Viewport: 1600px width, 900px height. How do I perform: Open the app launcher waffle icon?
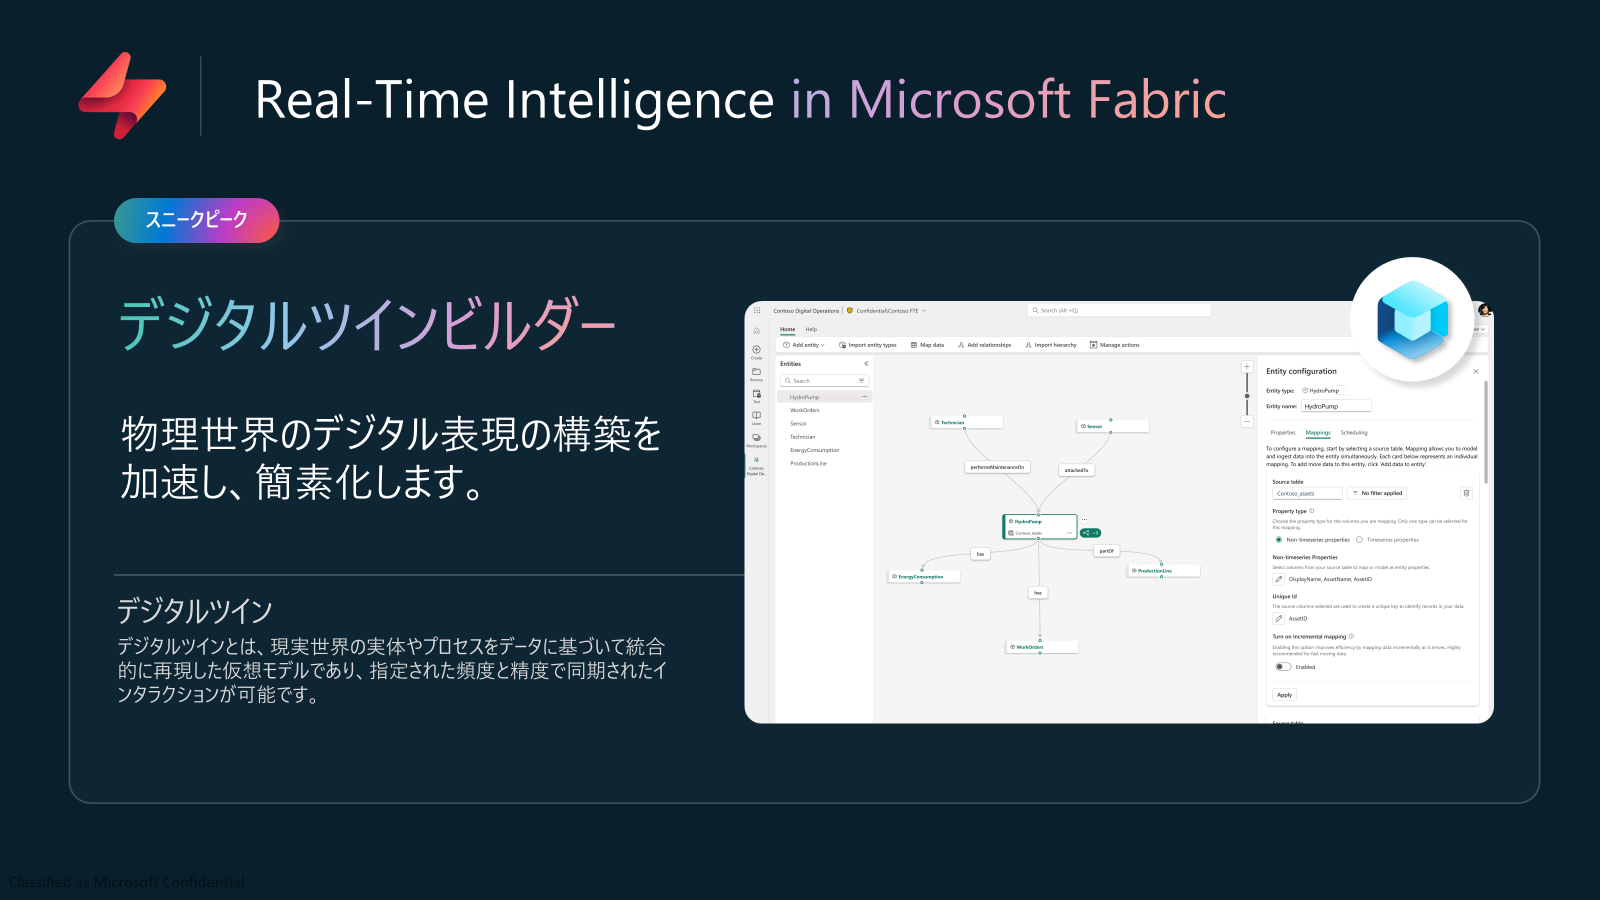pyautogui.click(x=757, y=310)
